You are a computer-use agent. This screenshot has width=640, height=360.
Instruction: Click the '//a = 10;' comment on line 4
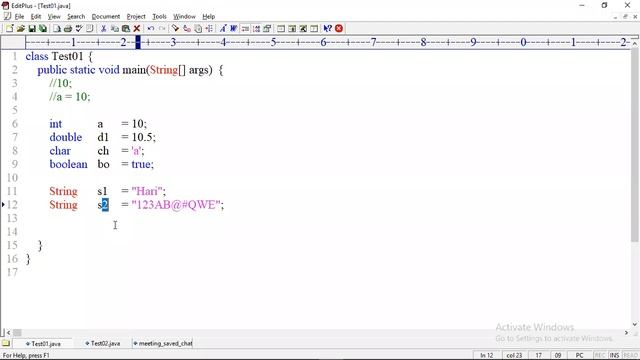point(70,97)
